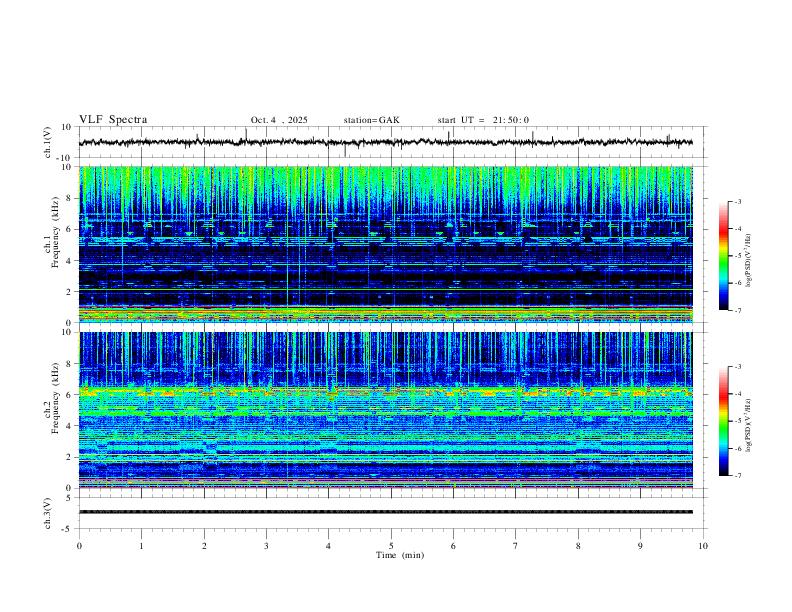This screenshot has width=792, height=612.
Task: Click the "4" kHz tick on ch.1 frequency axis
Action: pos(70,261)
